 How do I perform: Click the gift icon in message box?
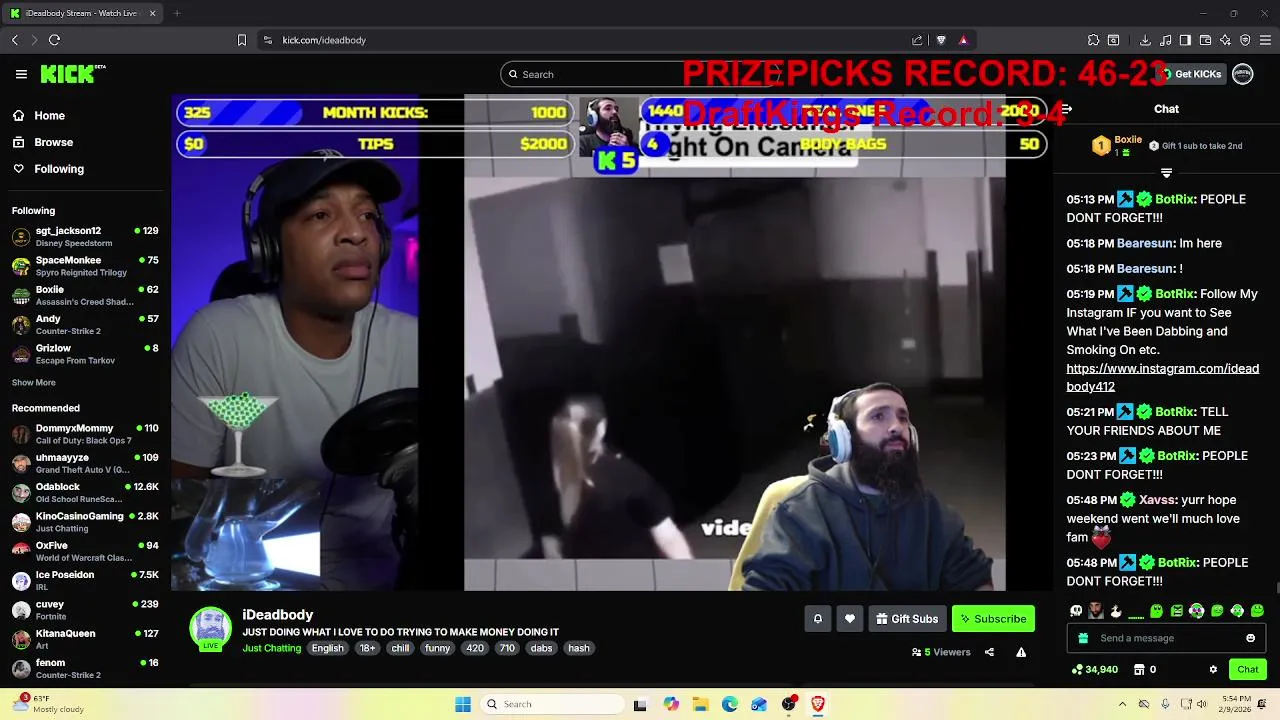click(x=1083, y=638)
